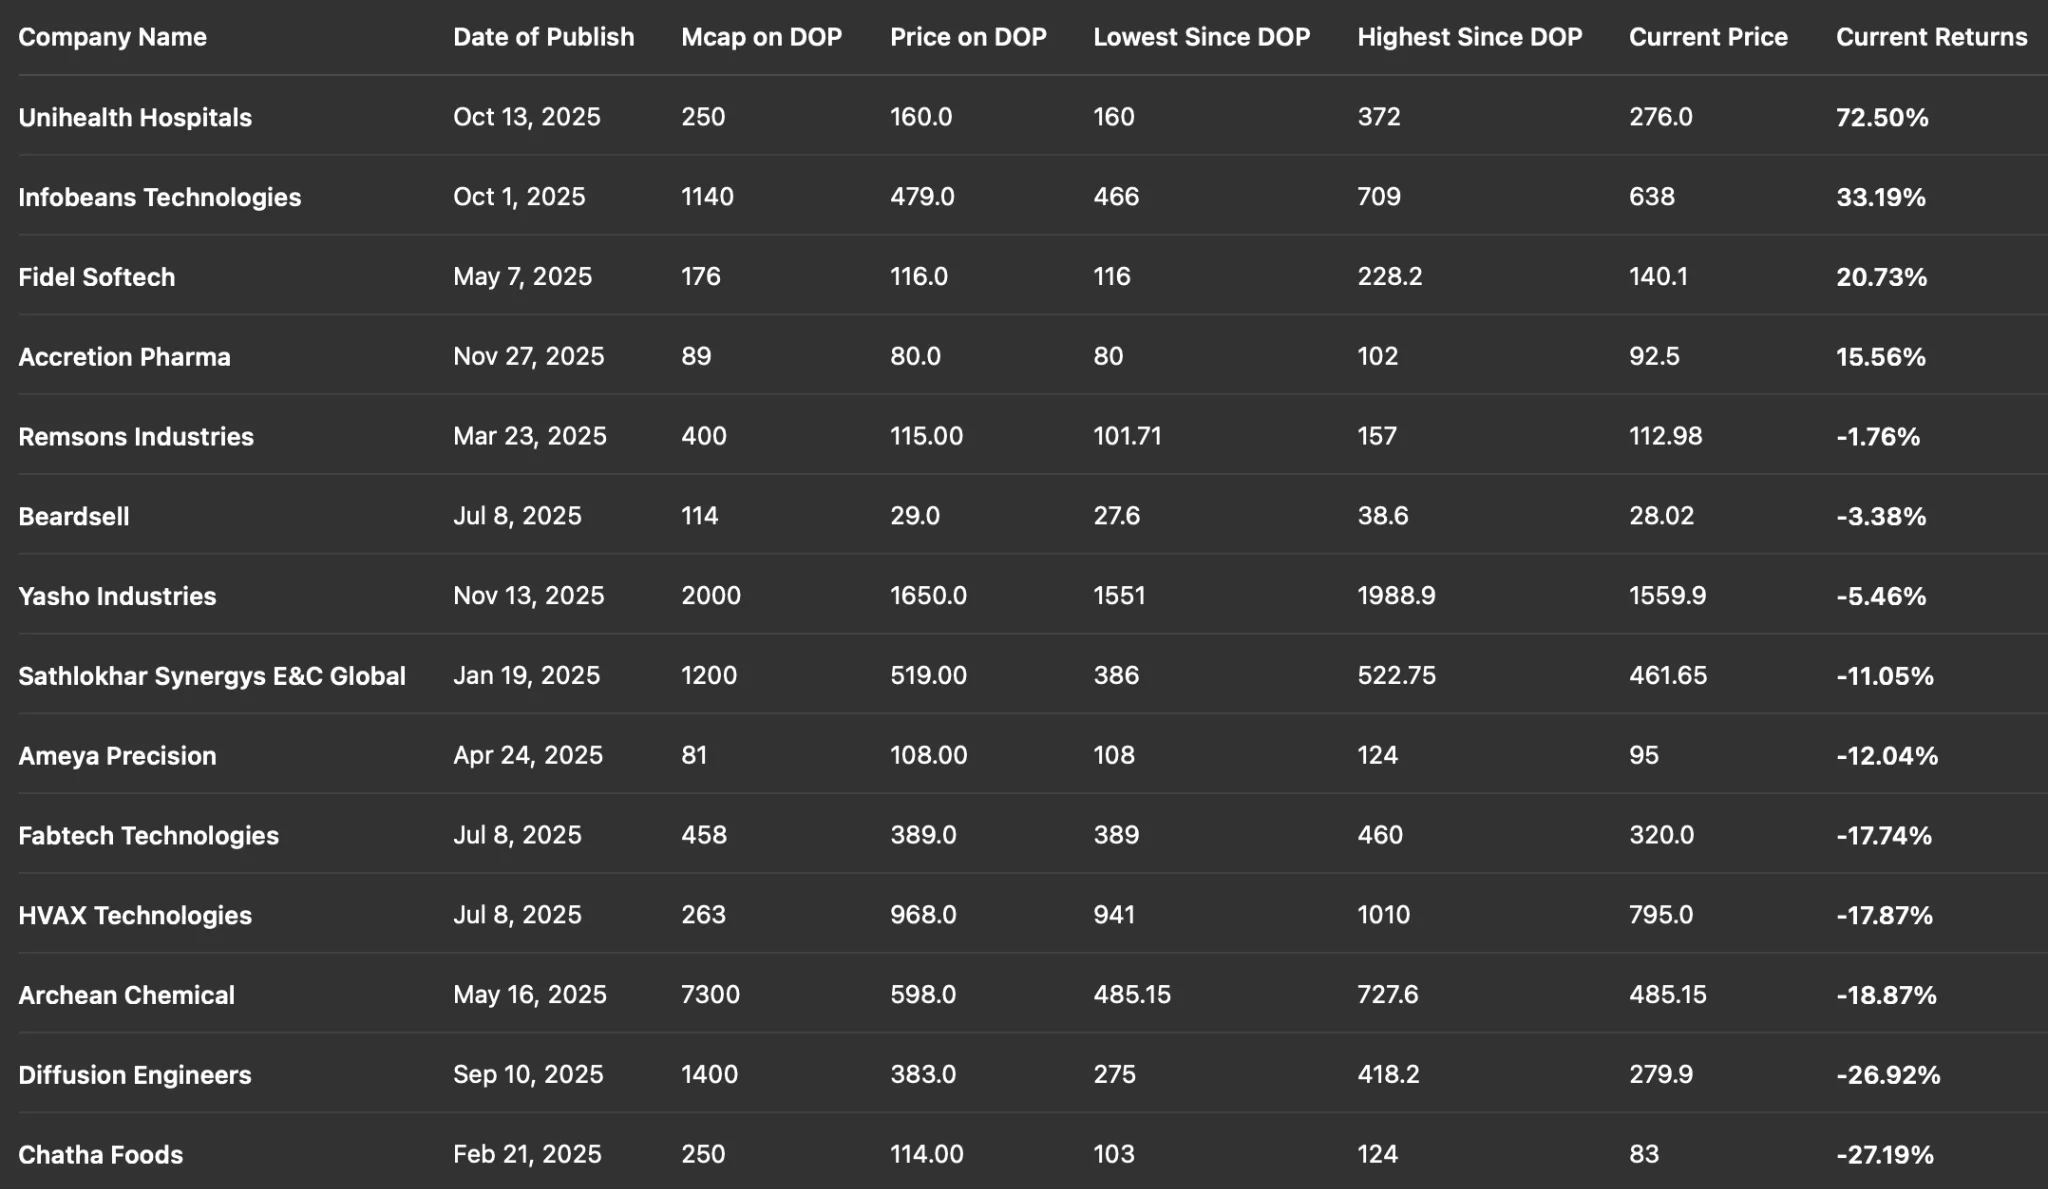Select Yasho Industries in the table
2048x1189 pixels.
[x=117, y=596]
